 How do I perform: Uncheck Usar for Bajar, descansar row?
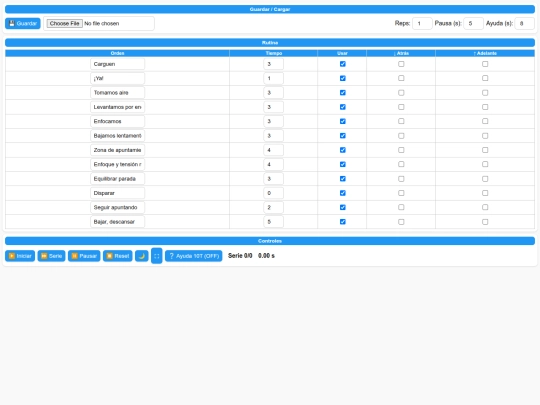tap(343, 222)
